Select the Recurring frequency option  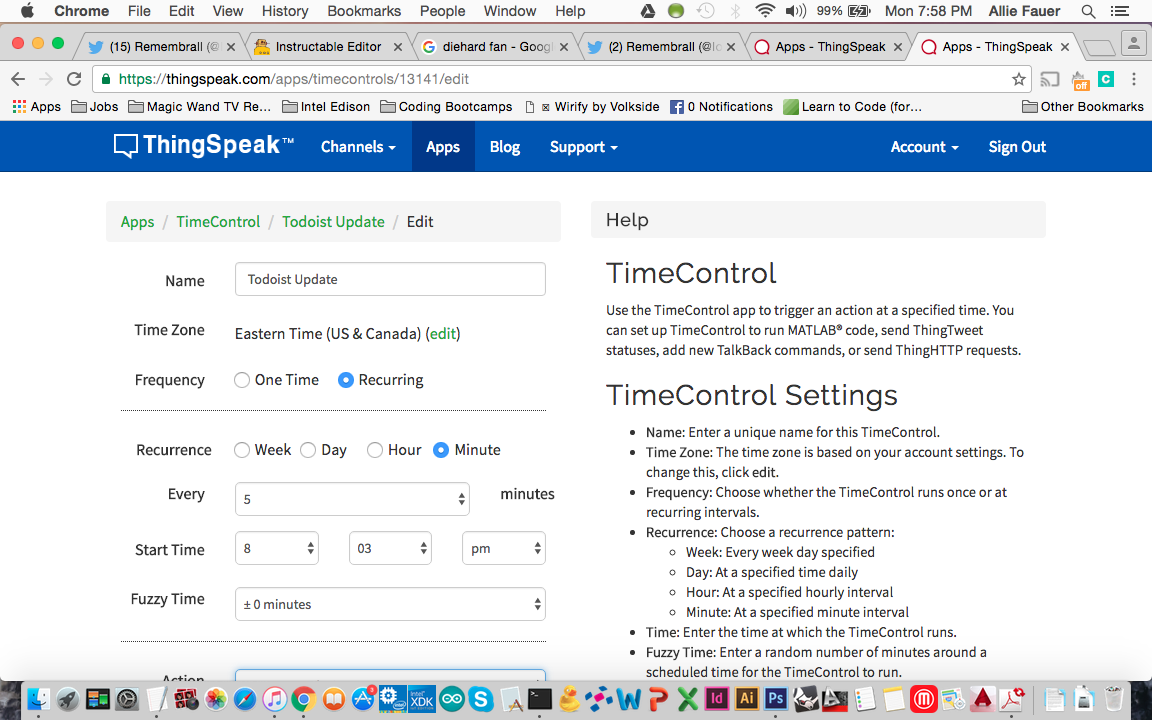click(x=345, y=381)
